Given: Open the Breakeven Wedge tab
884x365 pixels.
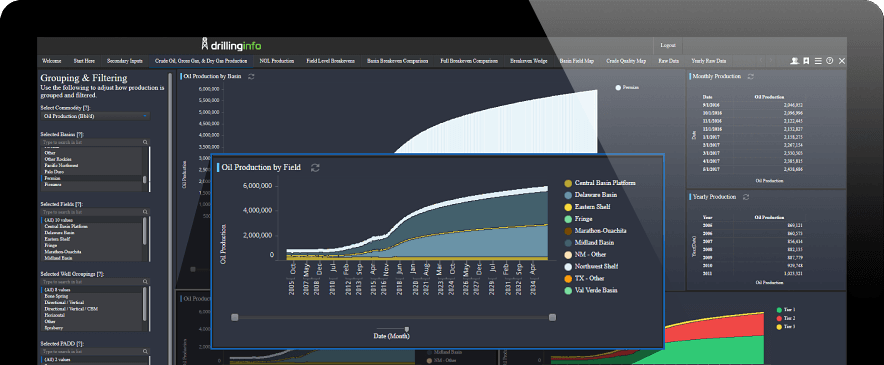Looking at the screenshot, I should 528,61.
